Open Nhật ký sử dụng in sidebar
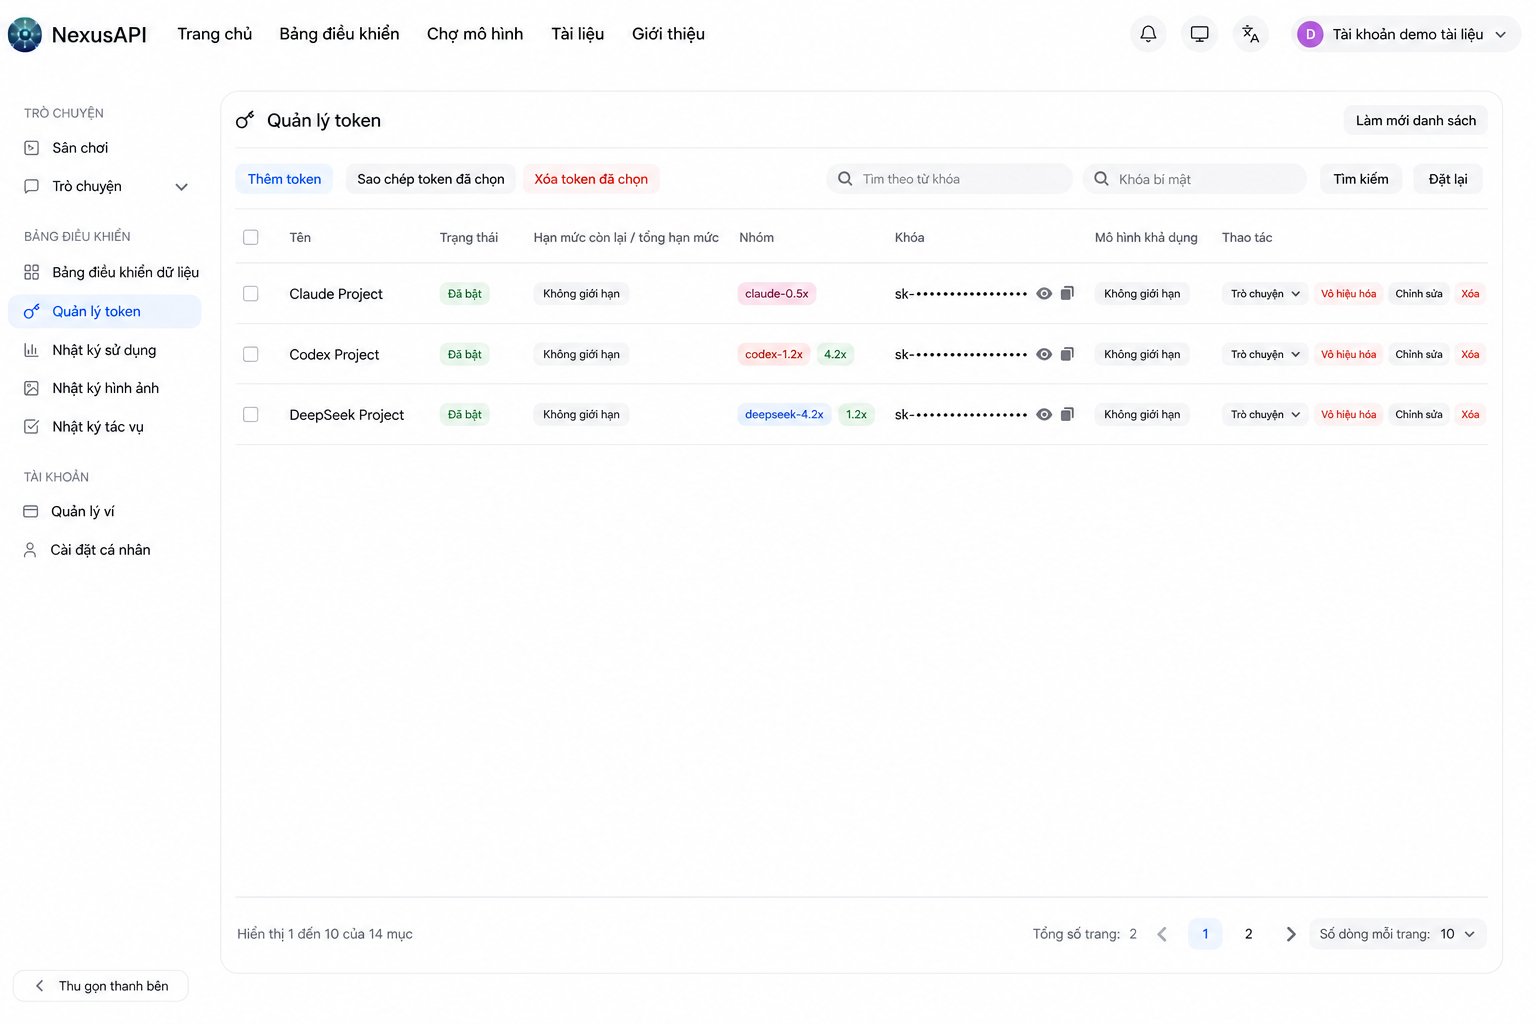 pos(105,350)
